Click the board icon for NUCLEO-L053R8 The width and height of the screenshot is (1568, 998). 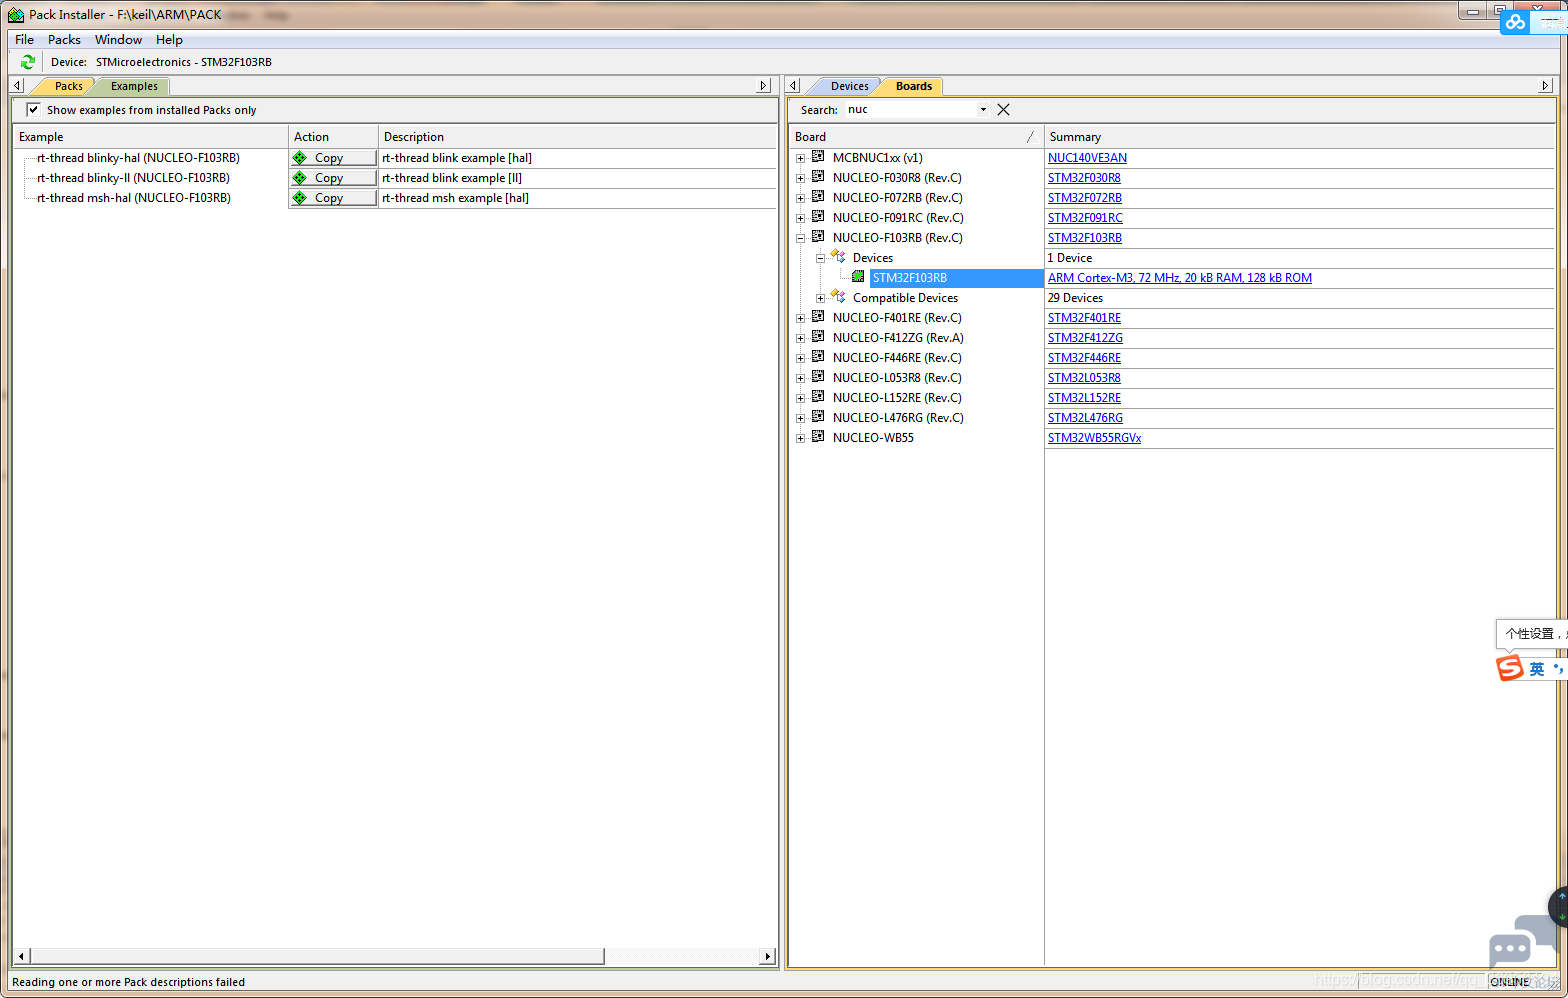(818, 377)
